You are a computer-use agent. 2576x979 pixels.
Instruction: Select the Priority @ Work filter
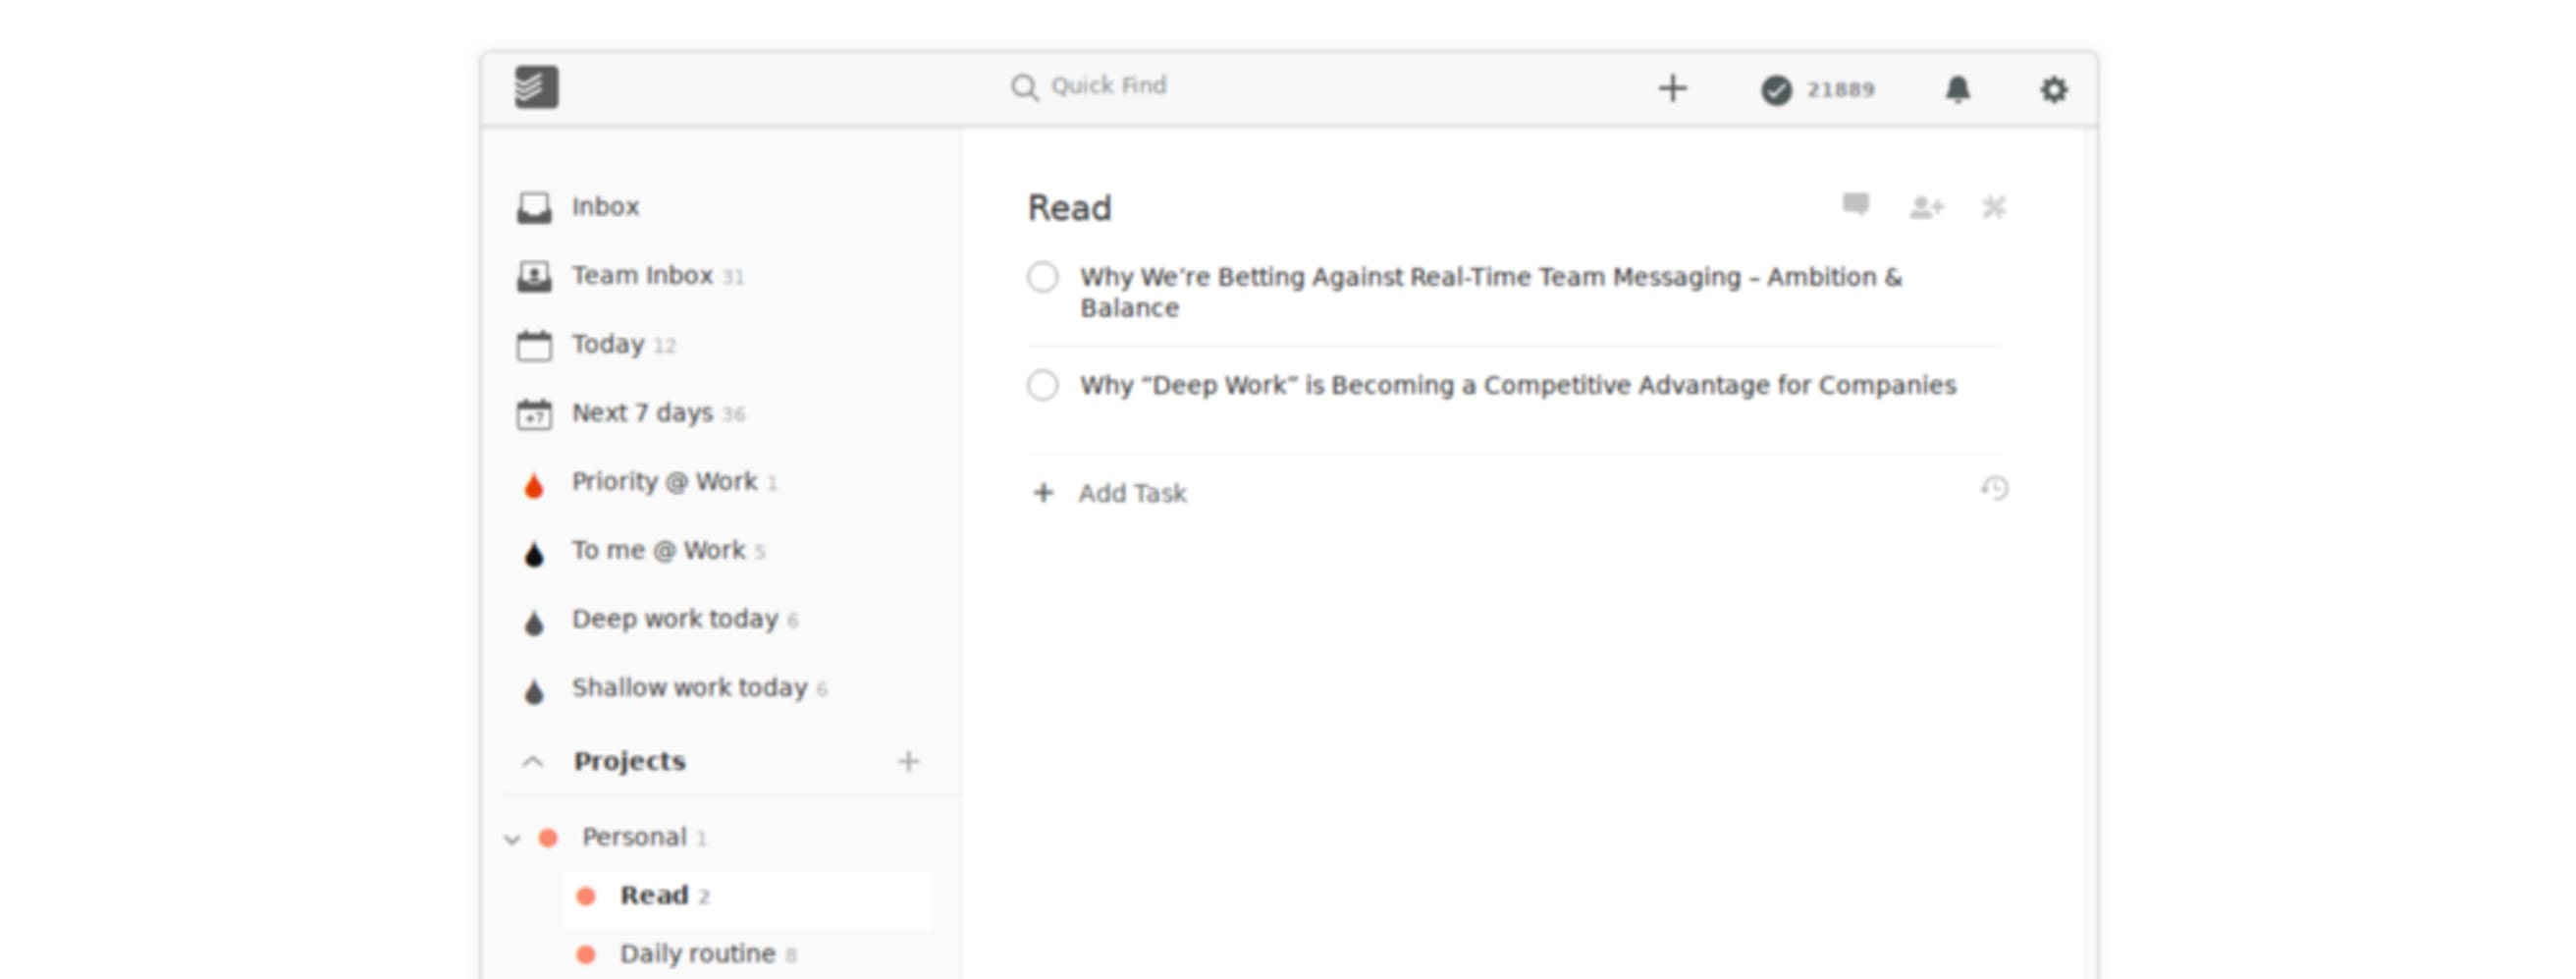664,482
